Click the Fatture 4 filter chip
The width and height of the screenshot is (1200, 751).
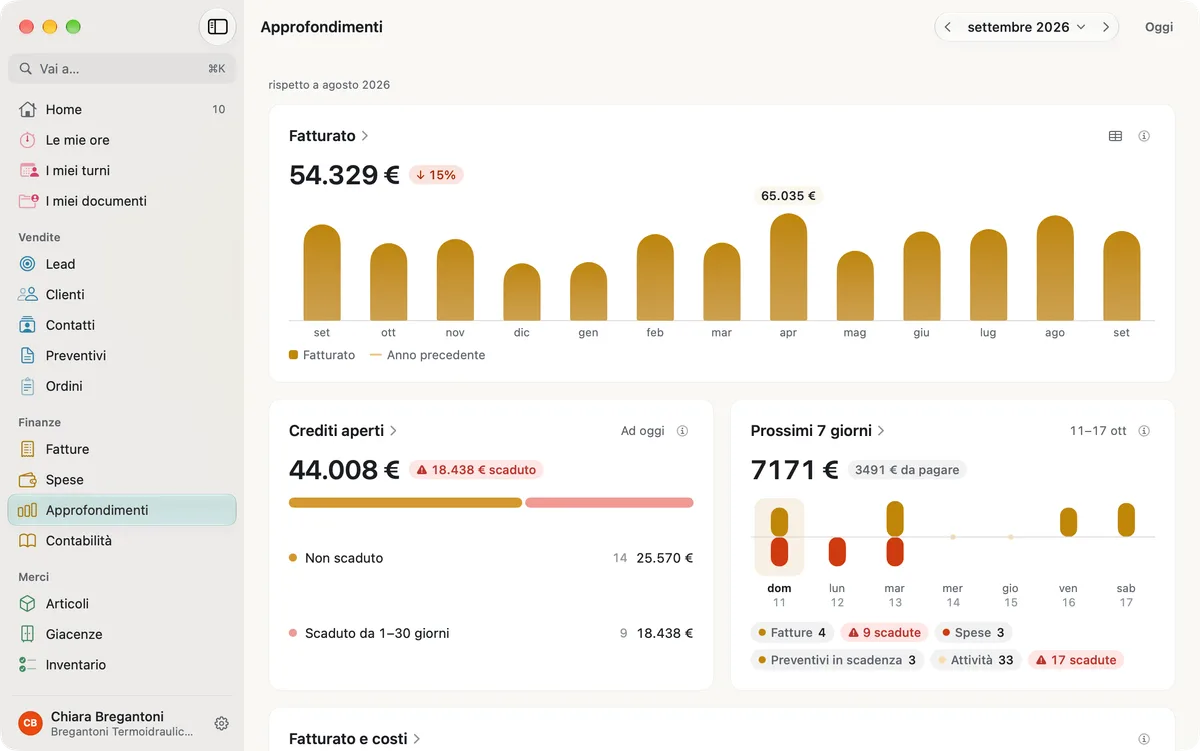[x=792, y=633]
